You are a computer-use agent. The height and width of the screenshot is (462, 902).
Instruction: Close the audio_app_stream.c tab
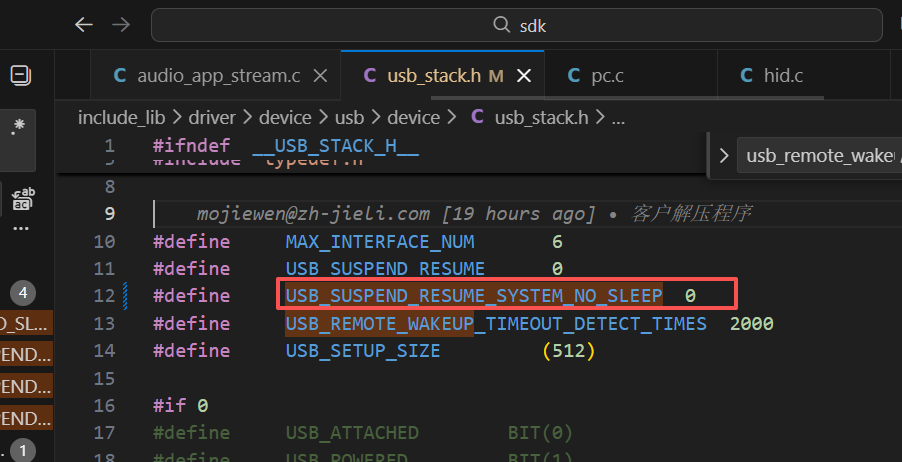click(x=320, y=75)
